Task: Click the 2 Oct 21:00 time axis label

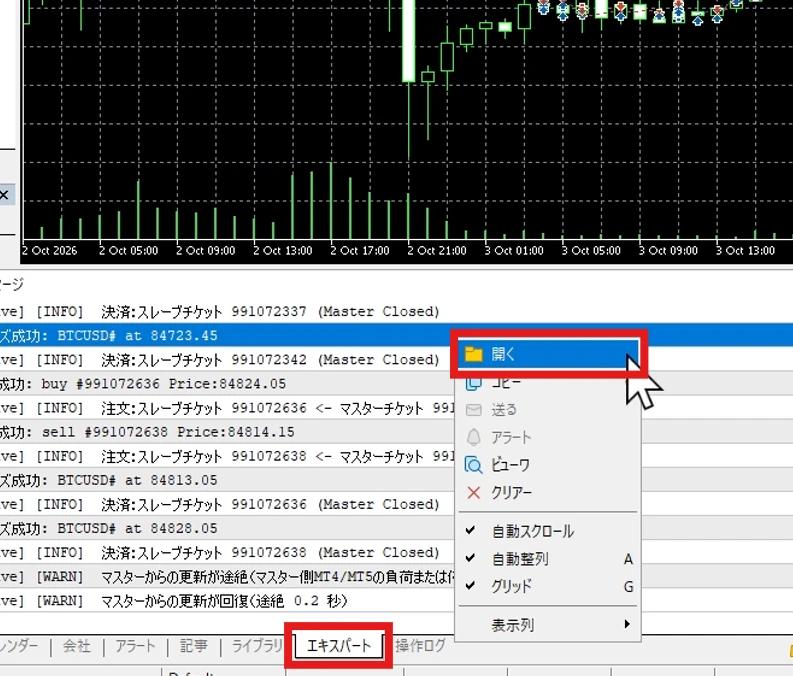Action: pos(437,251)
